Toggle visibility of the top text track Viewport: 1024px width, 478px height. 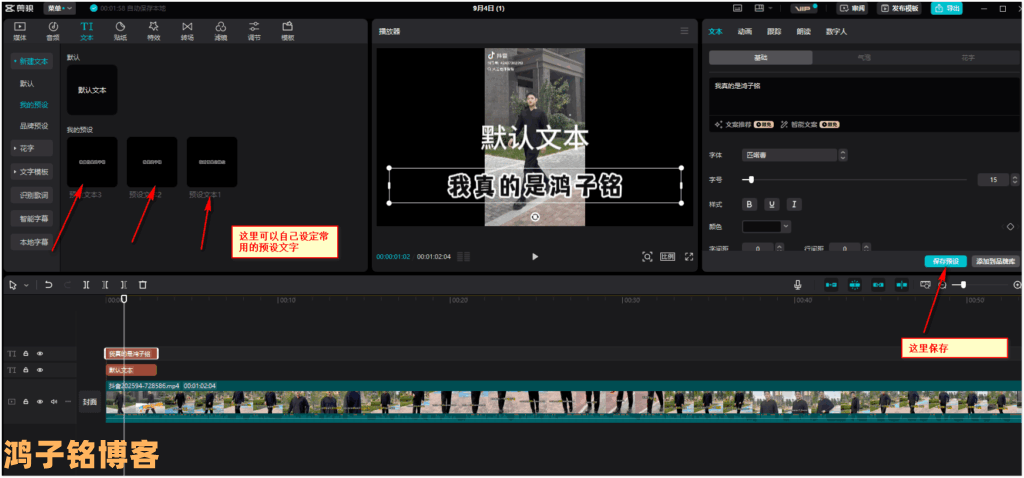[40, 354]
